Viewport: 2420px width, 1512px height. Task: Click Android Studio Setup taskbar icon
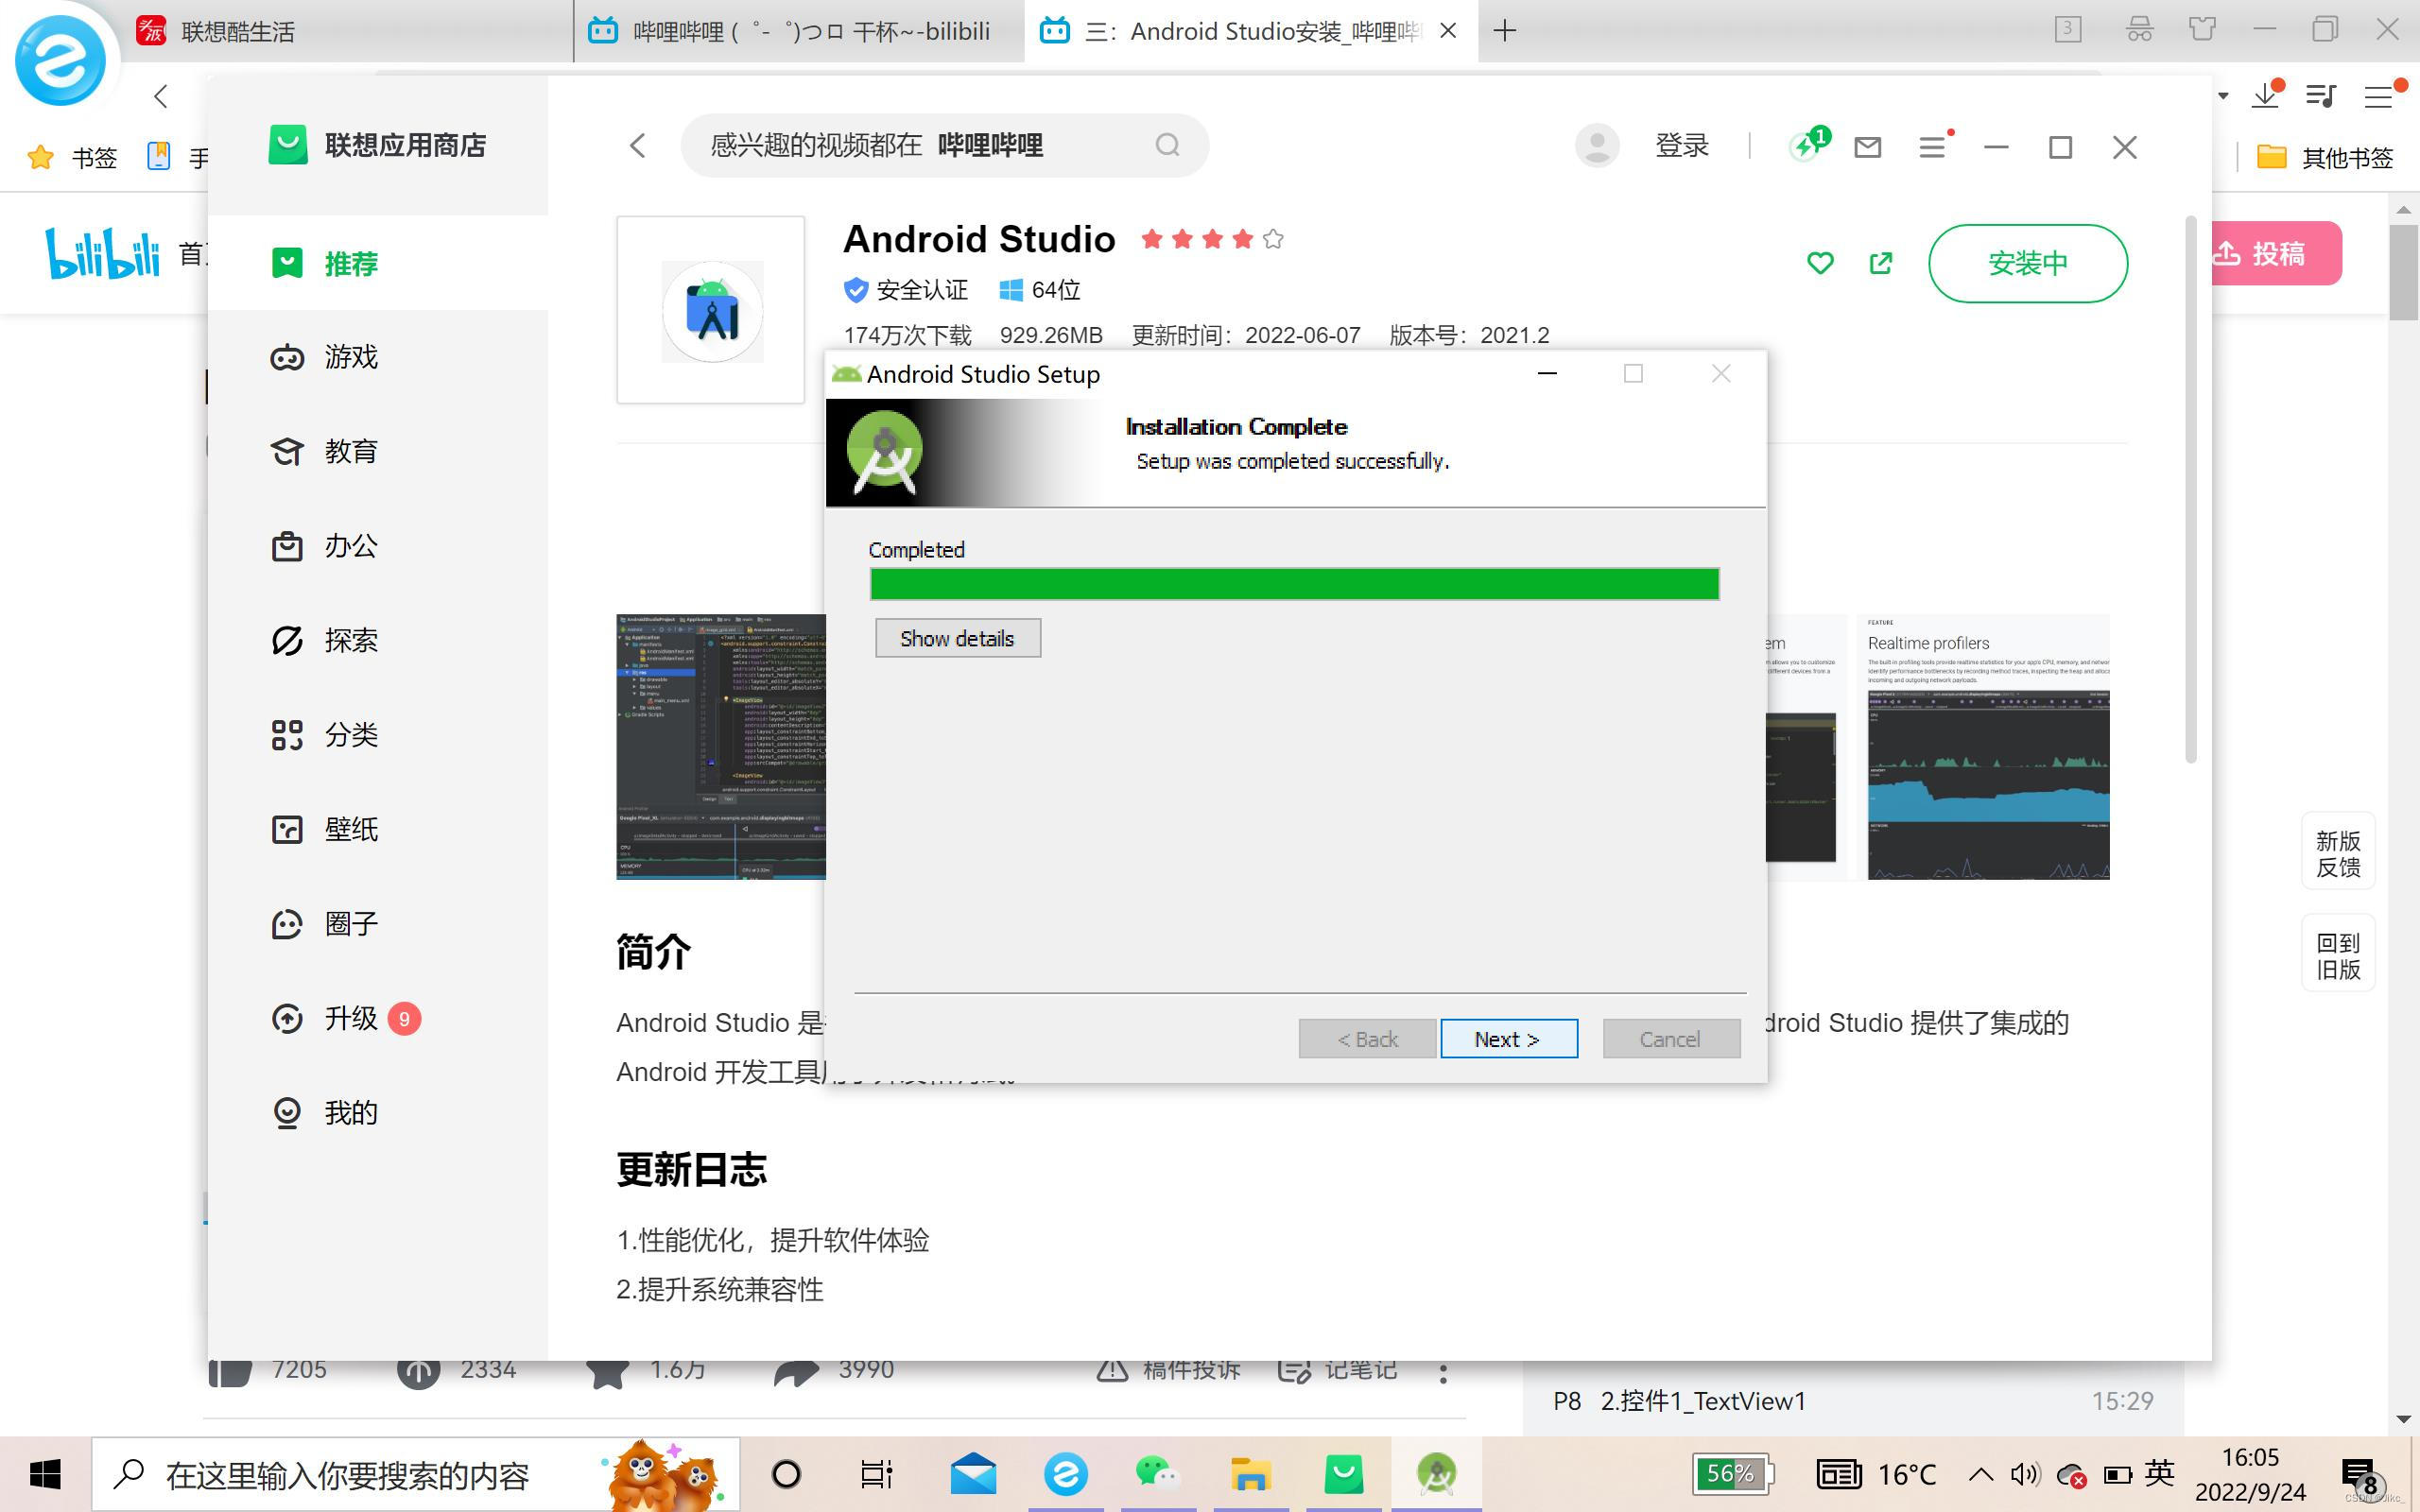click(1436, 1474)
